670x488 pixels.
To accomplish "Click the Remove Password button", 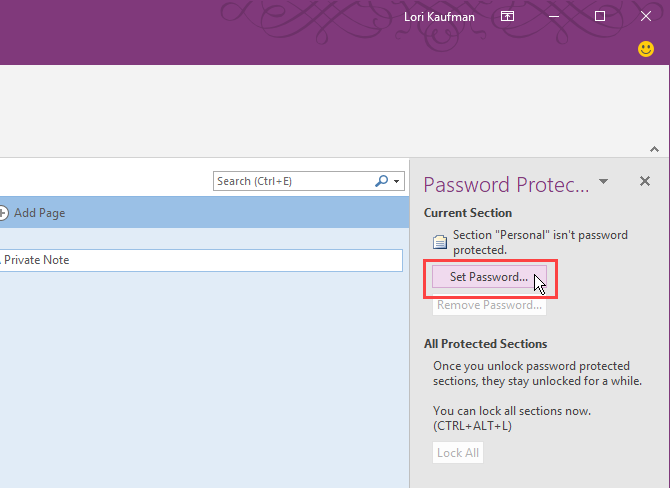I will [489, 305].
